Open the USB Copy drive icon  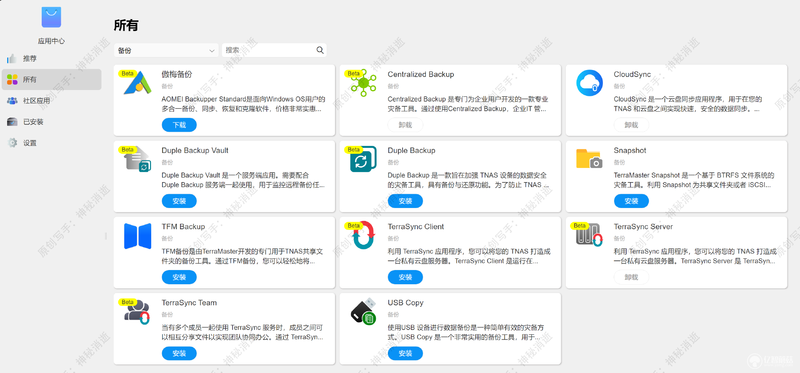pyautogui.click(x=363, y=311)
